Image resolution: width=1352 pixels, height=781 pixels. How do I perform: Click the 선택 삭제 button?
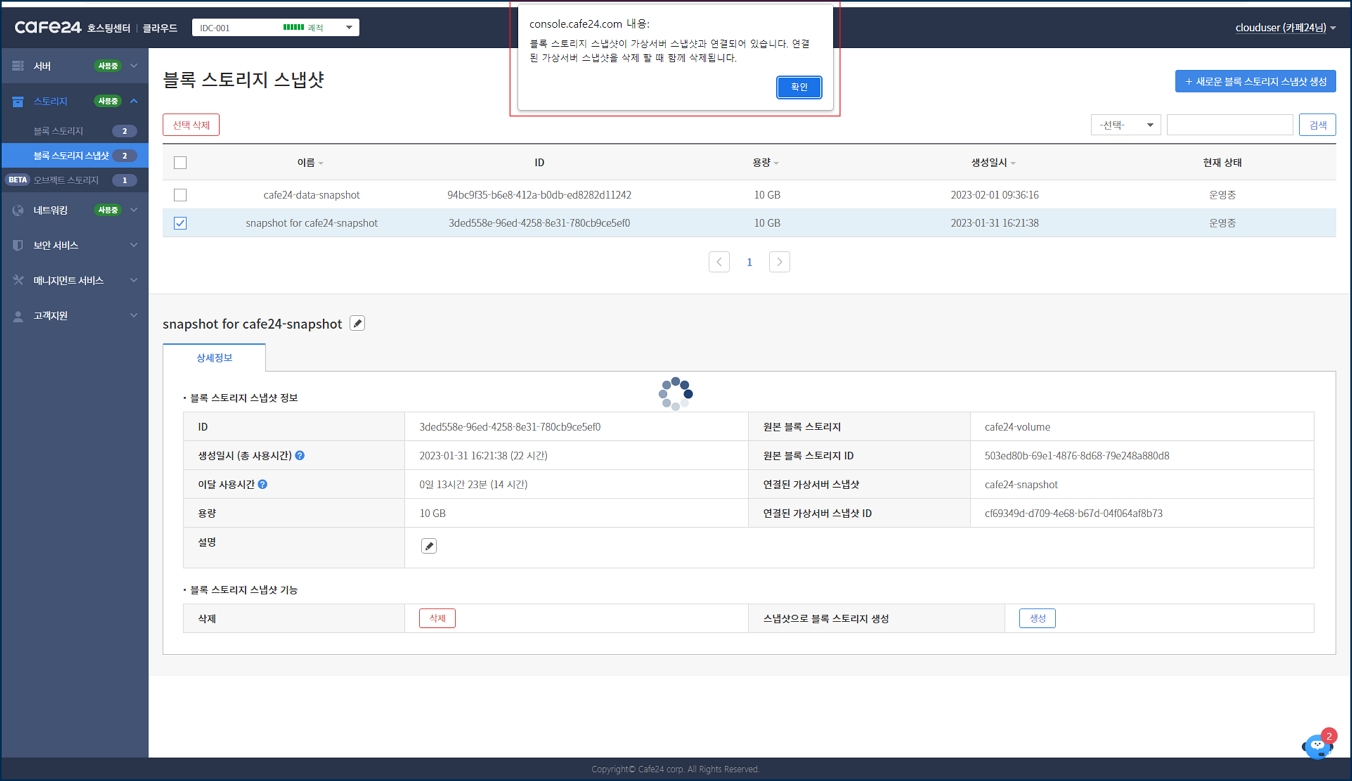[191, 125]
